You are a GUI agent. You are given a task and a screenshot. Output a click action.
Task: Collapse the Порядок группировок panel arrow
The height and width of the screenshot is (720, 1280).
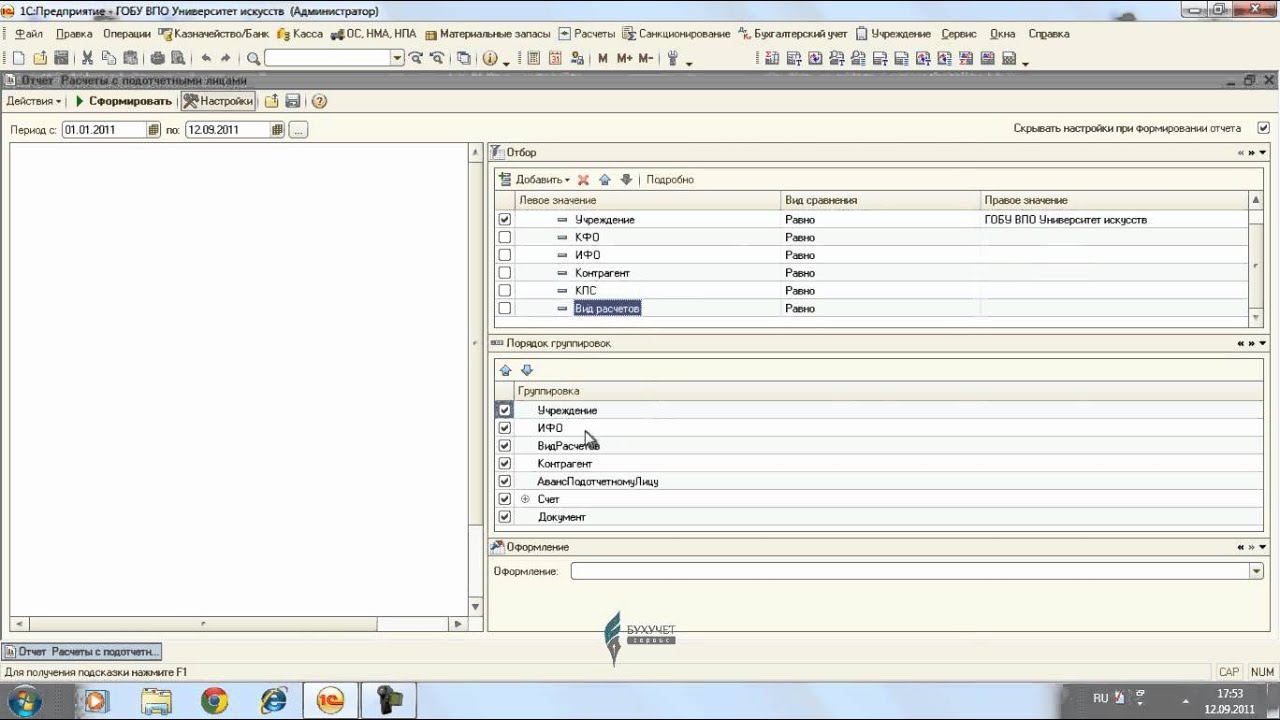[x=1263, y=344]
